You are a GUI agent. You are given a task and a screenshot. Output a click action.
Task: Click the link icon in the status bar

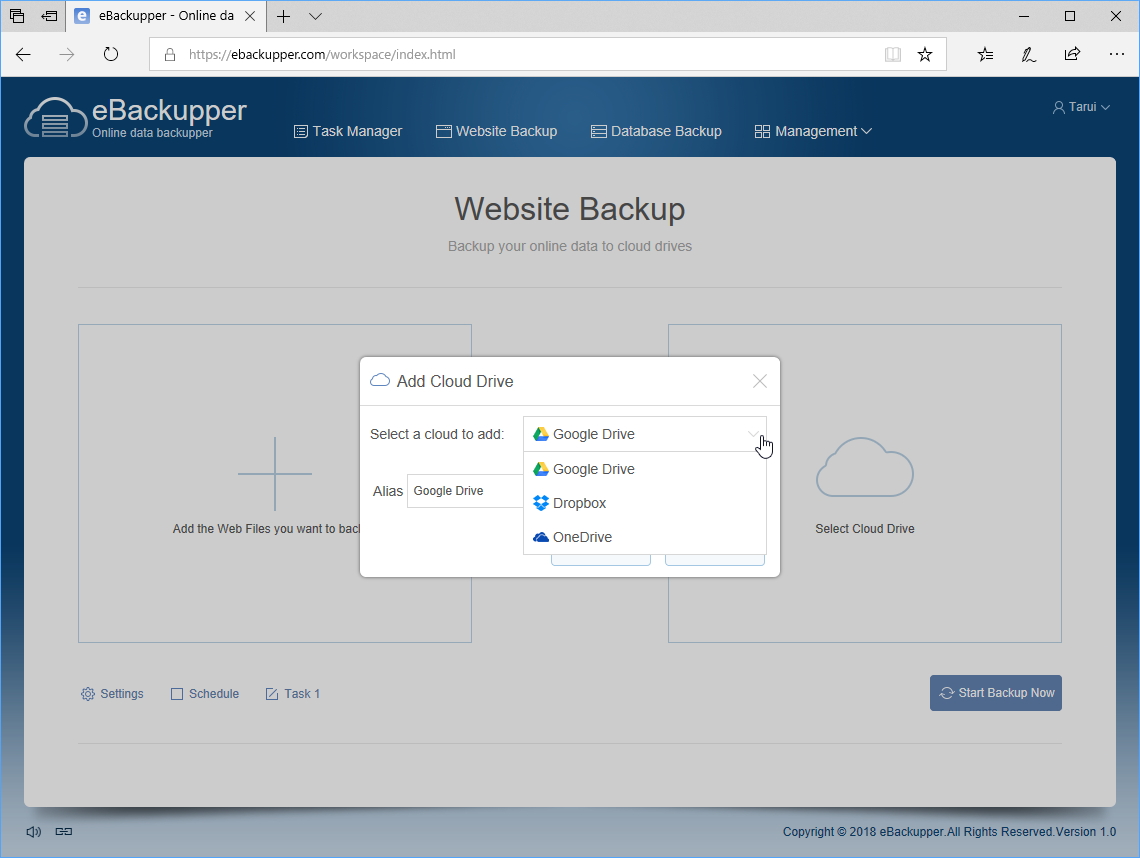pos(62,831)
